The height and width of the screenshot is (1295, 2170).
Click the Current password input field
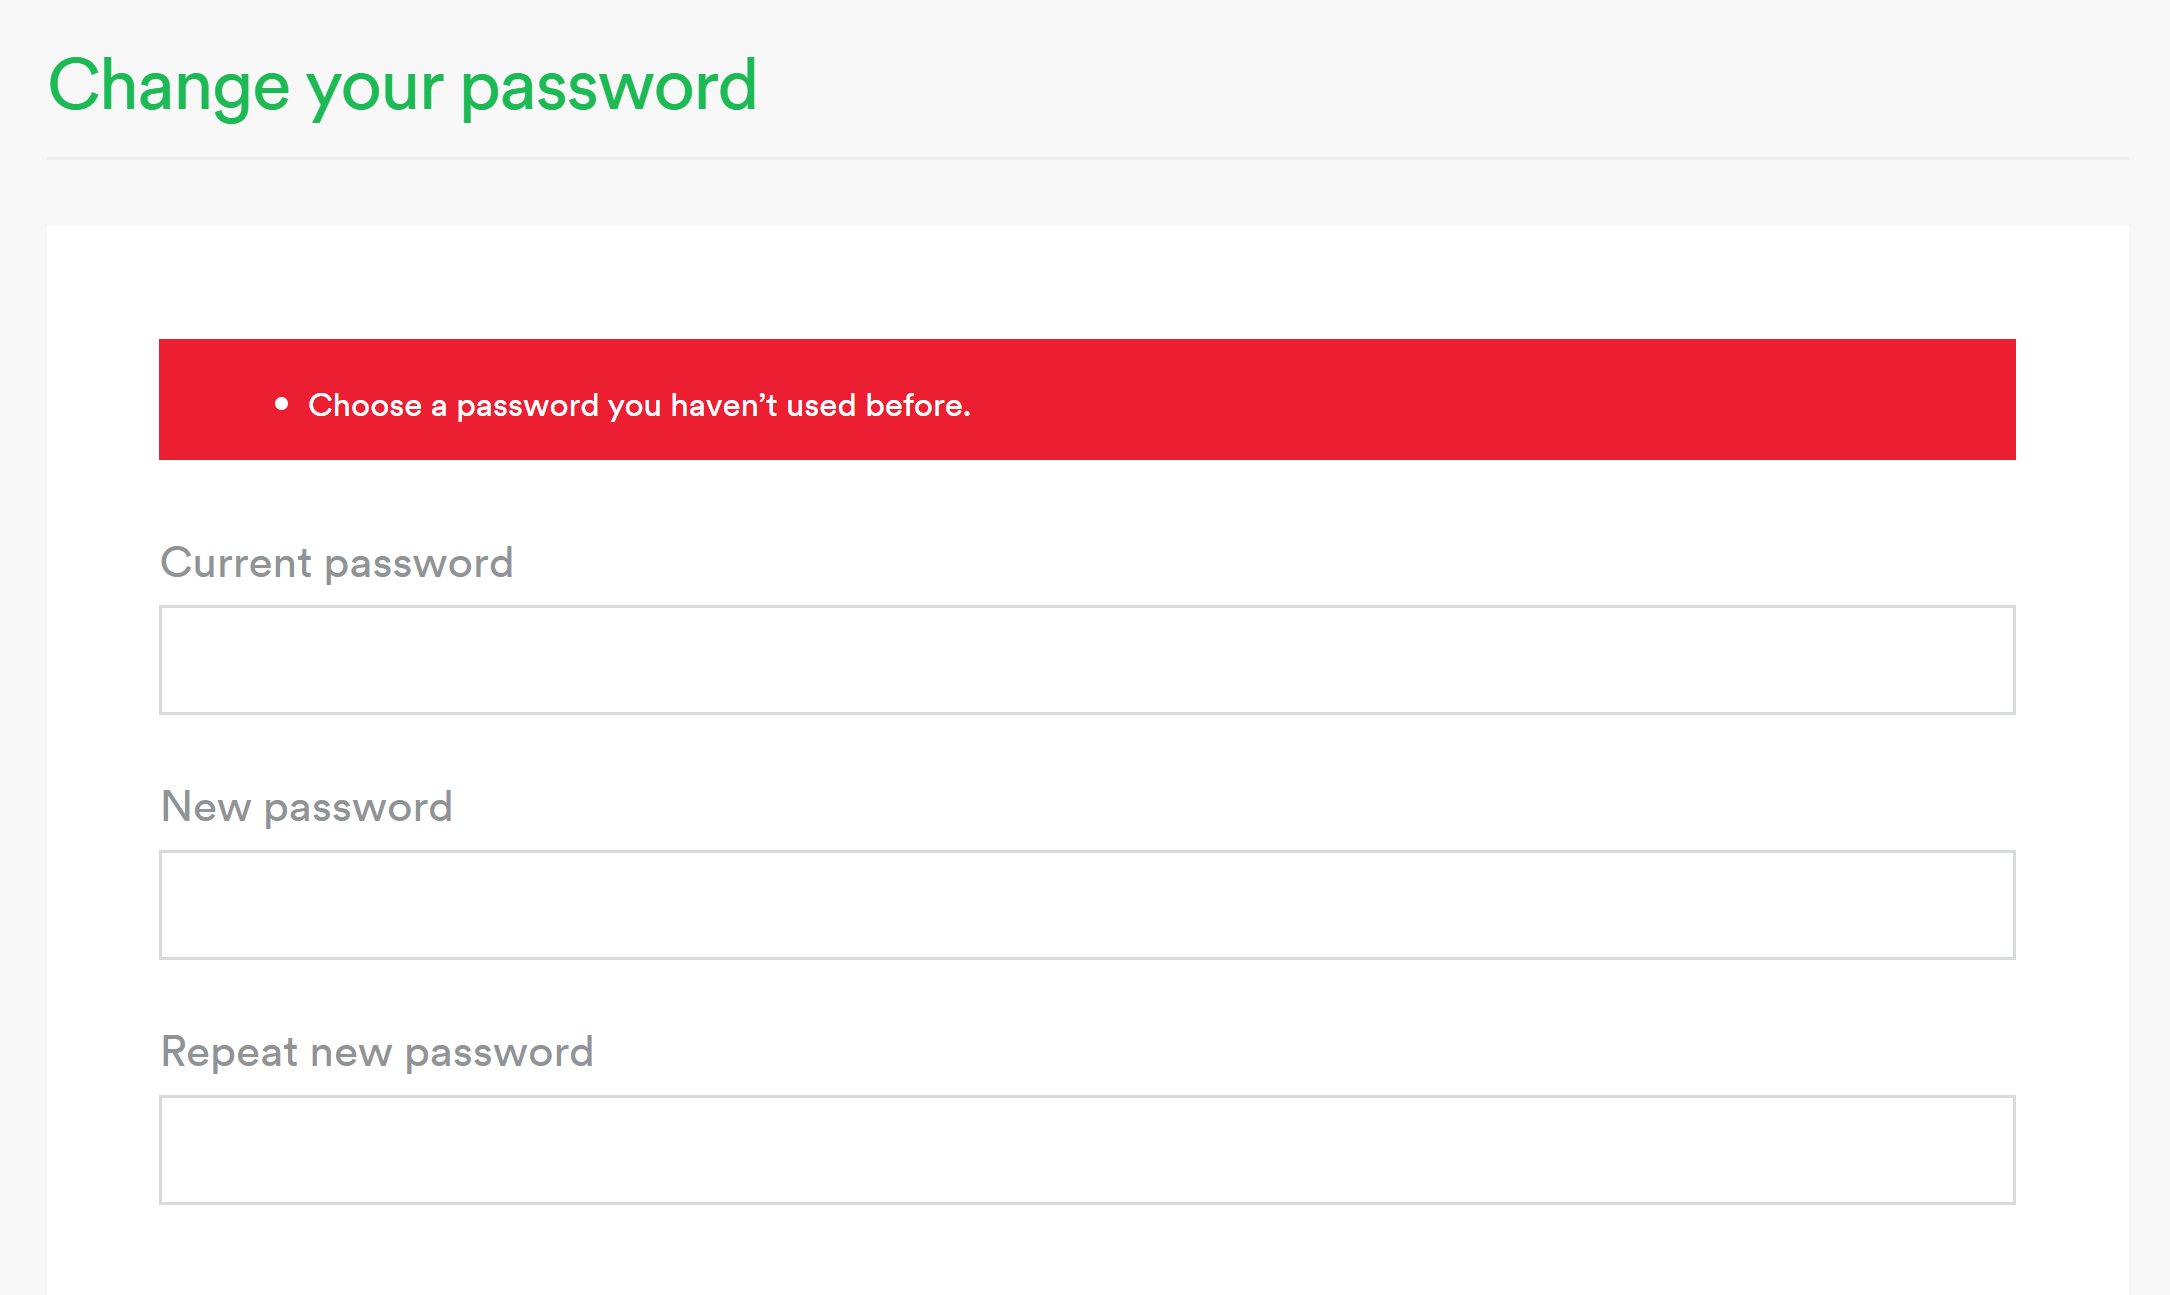[x=1087, y=660]
